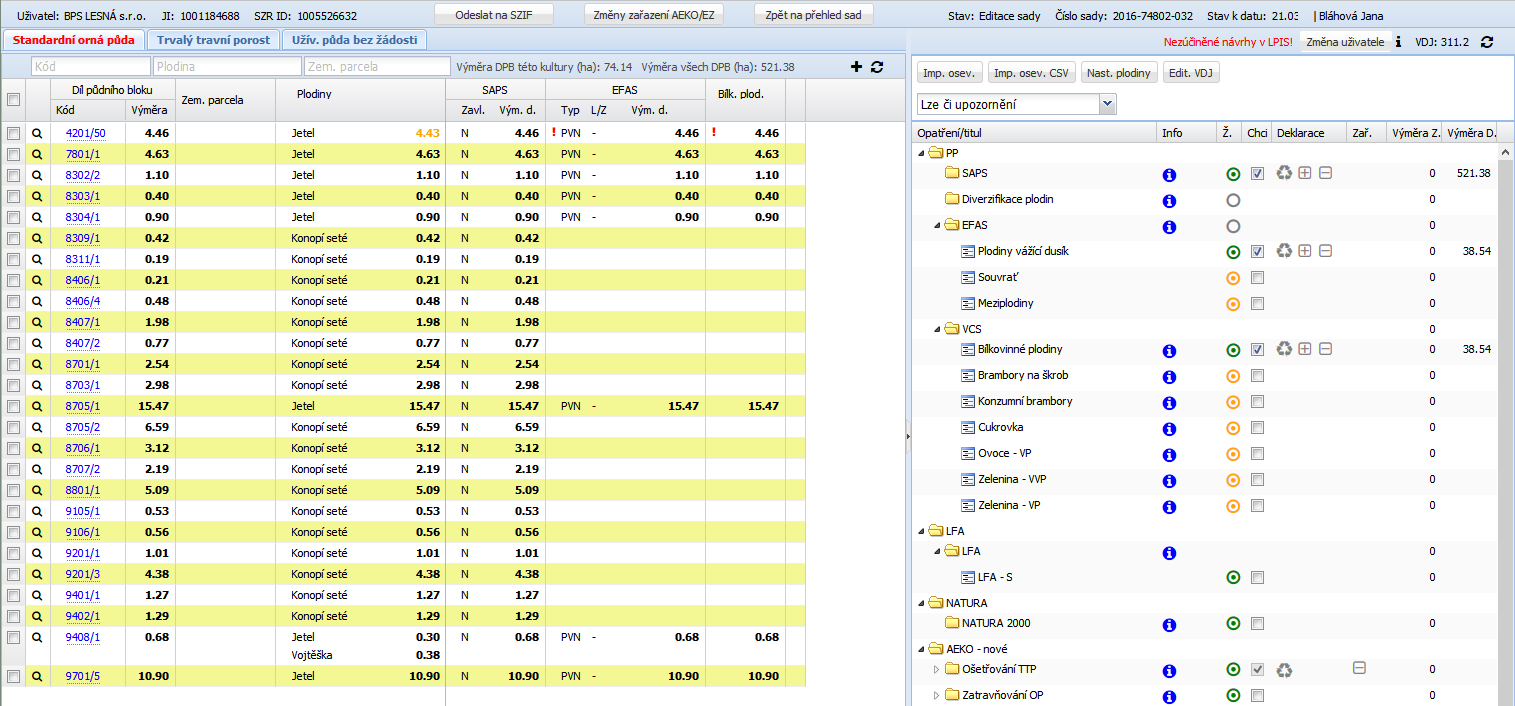This screenshot has width=1515, height=706.
Task: Open the magnifier for block 4201/50
Action: (37, 133)
